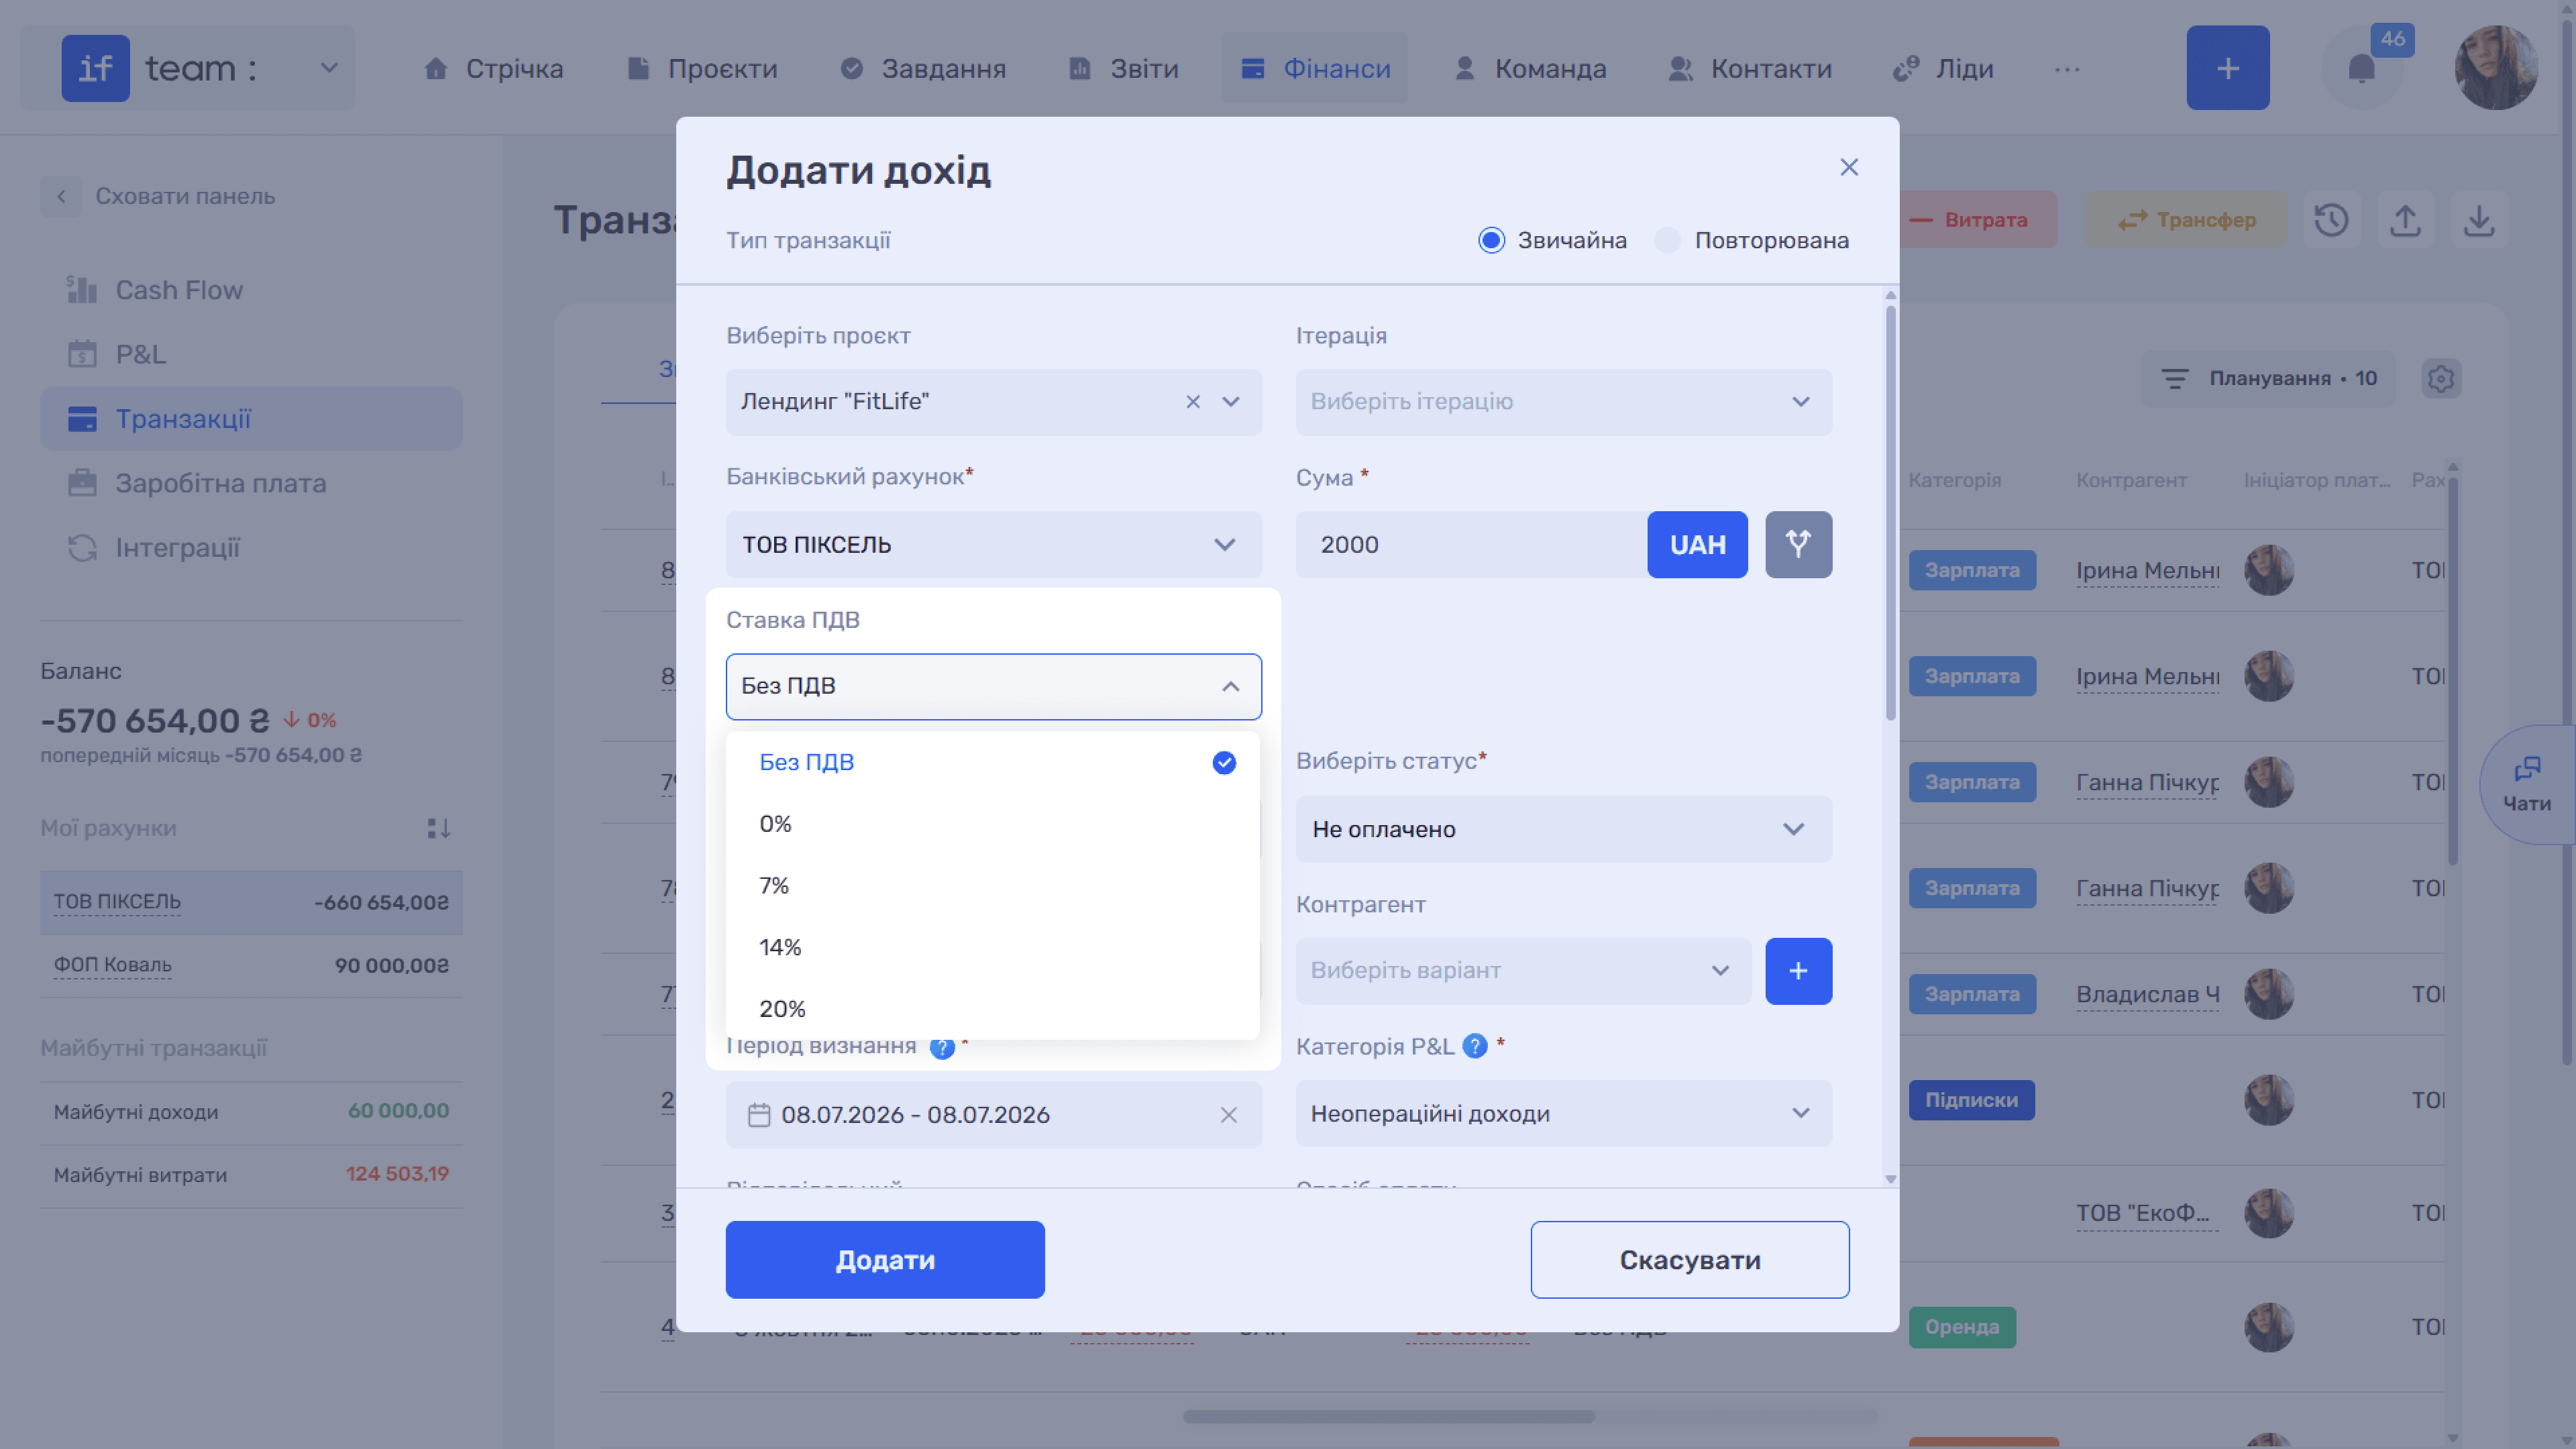
Task: Click the blue plus create button
Action: click(x=2227, y=68)
